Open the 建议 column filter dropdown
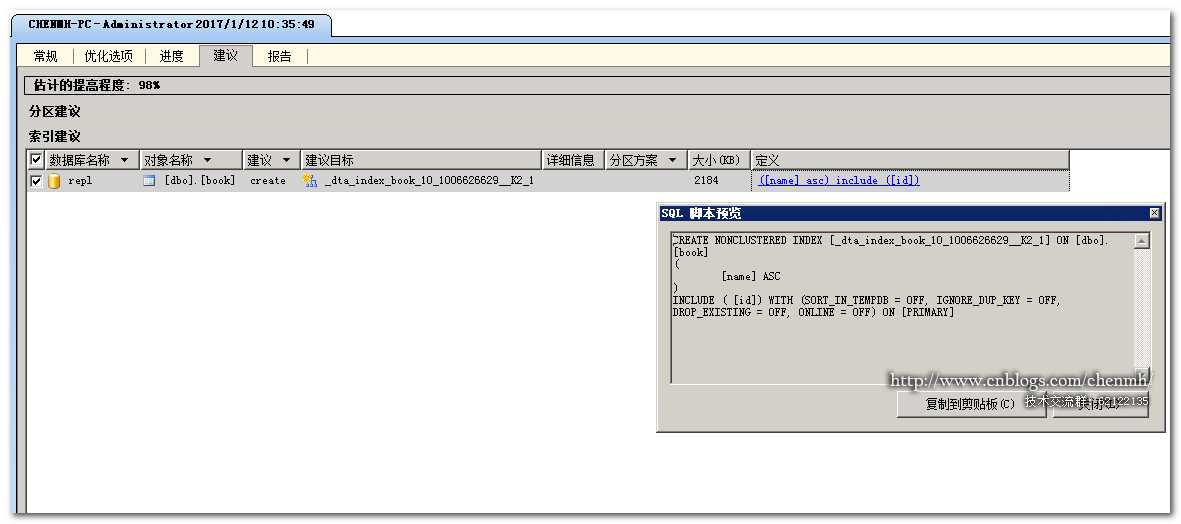 (x=286, y=160)
